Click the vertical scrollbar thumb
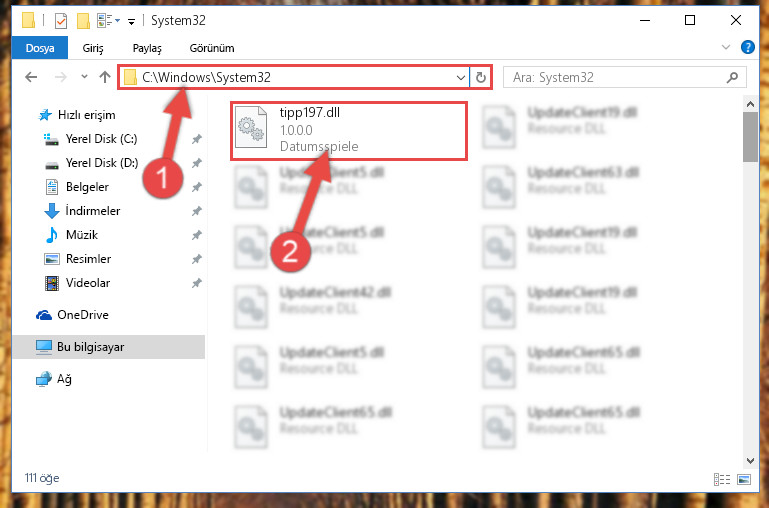The width and height of the screenshot is (769, 508). click(x=750, y=137)
